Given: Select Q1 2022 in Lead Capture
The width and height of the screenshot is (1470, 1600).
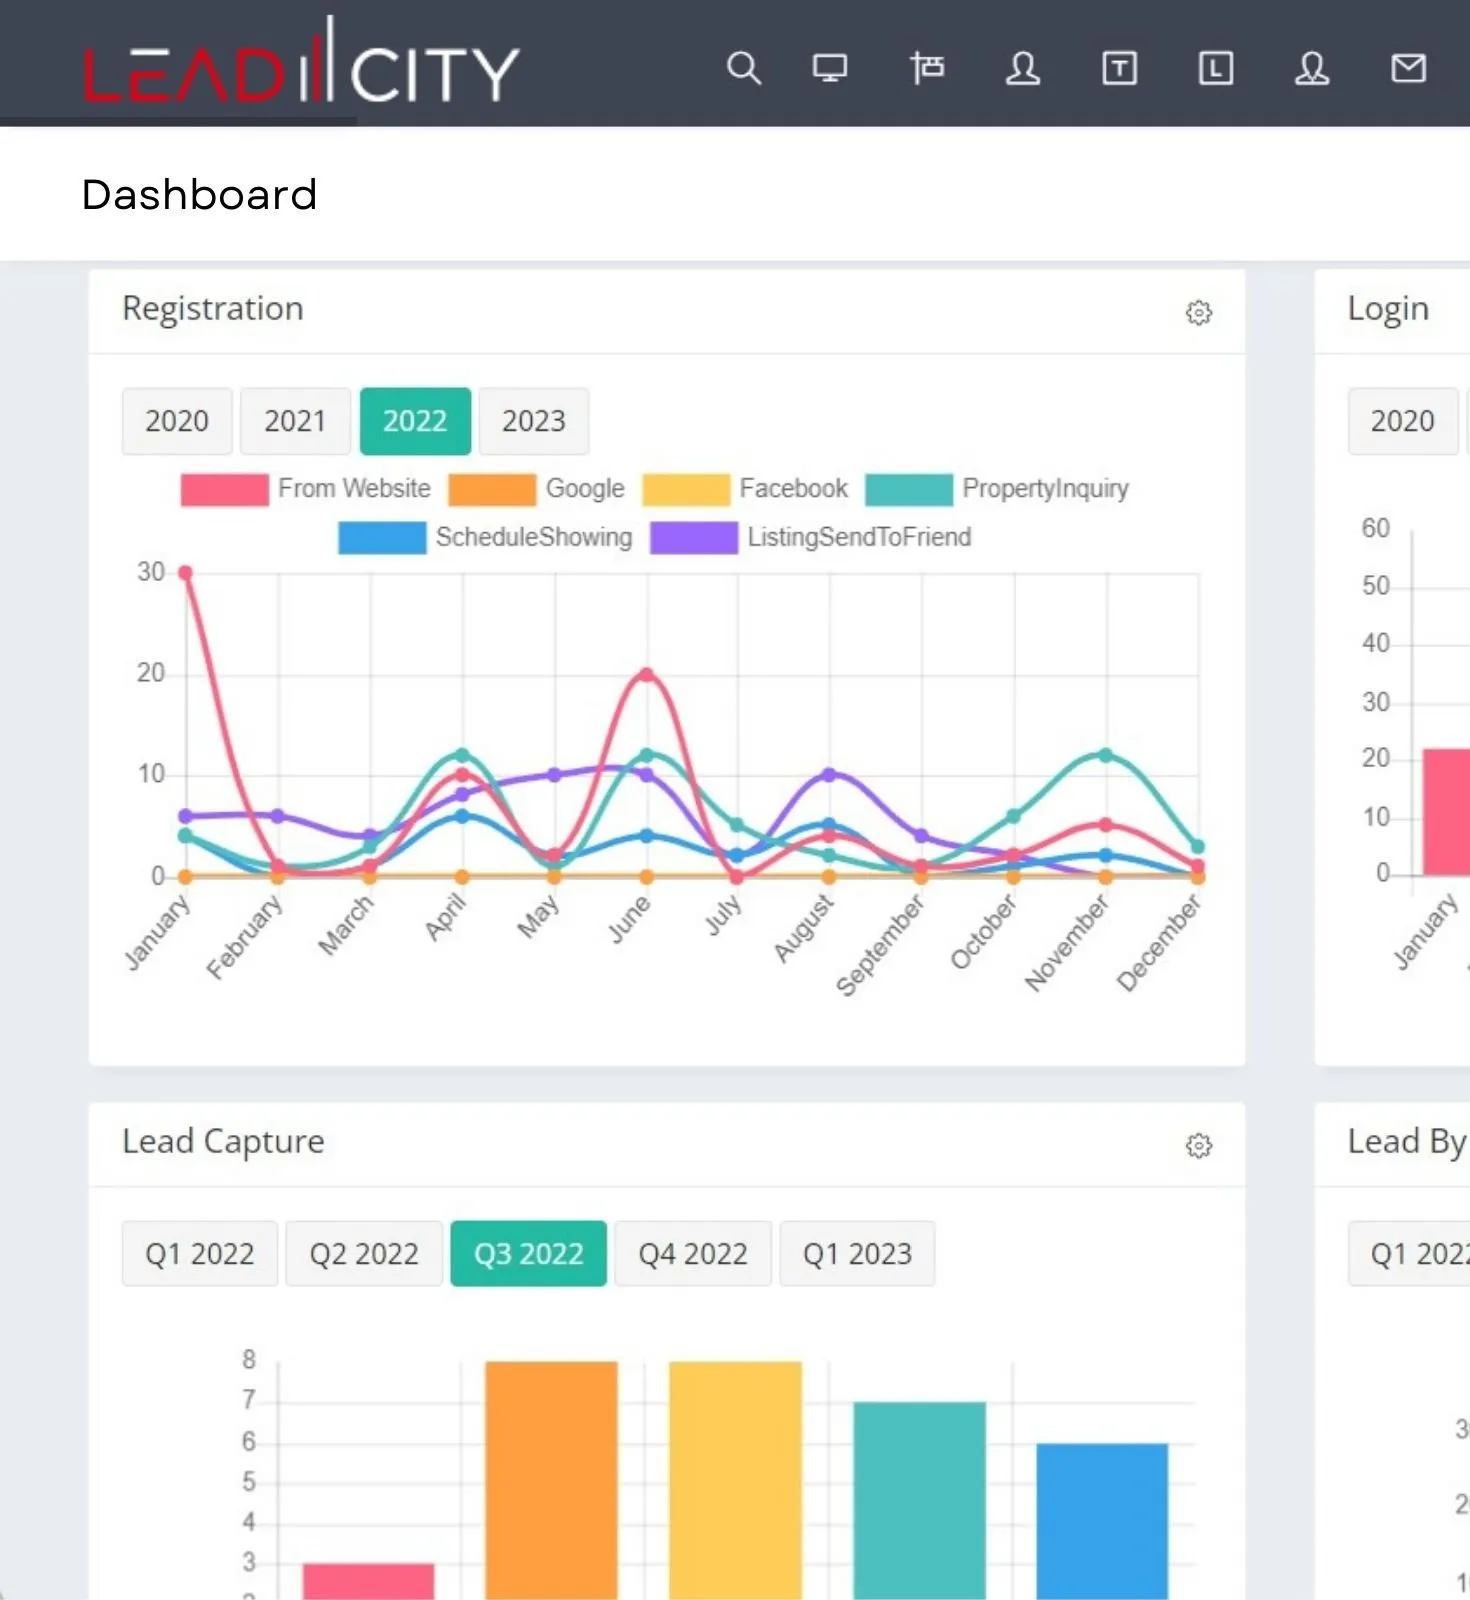Looking at the screenshot, I should pos(199,1254).
